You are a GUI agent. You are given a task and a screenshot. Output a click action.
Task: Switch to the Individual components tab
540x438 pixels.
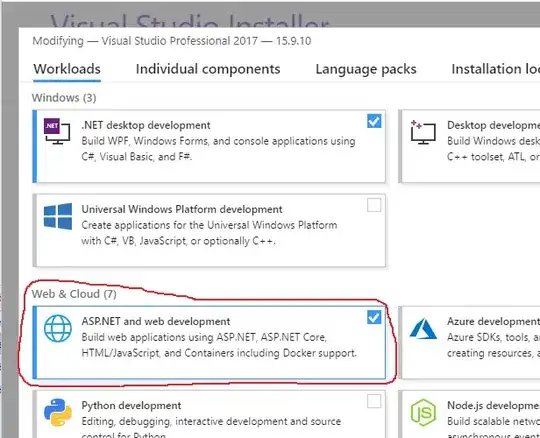click(x=208, y=69)
